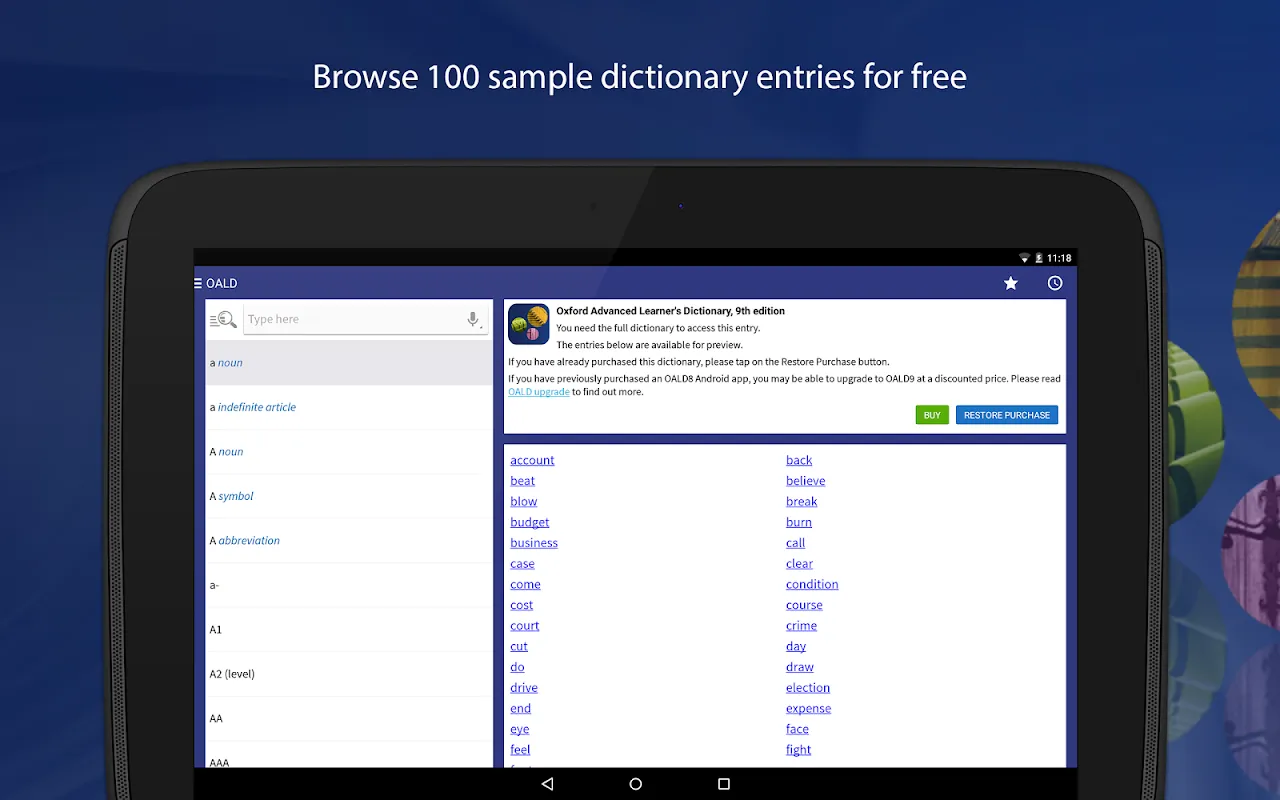This screenshot has width=1280, height=800.
Task: Click the green BUY button
Action: coord(932,415)
